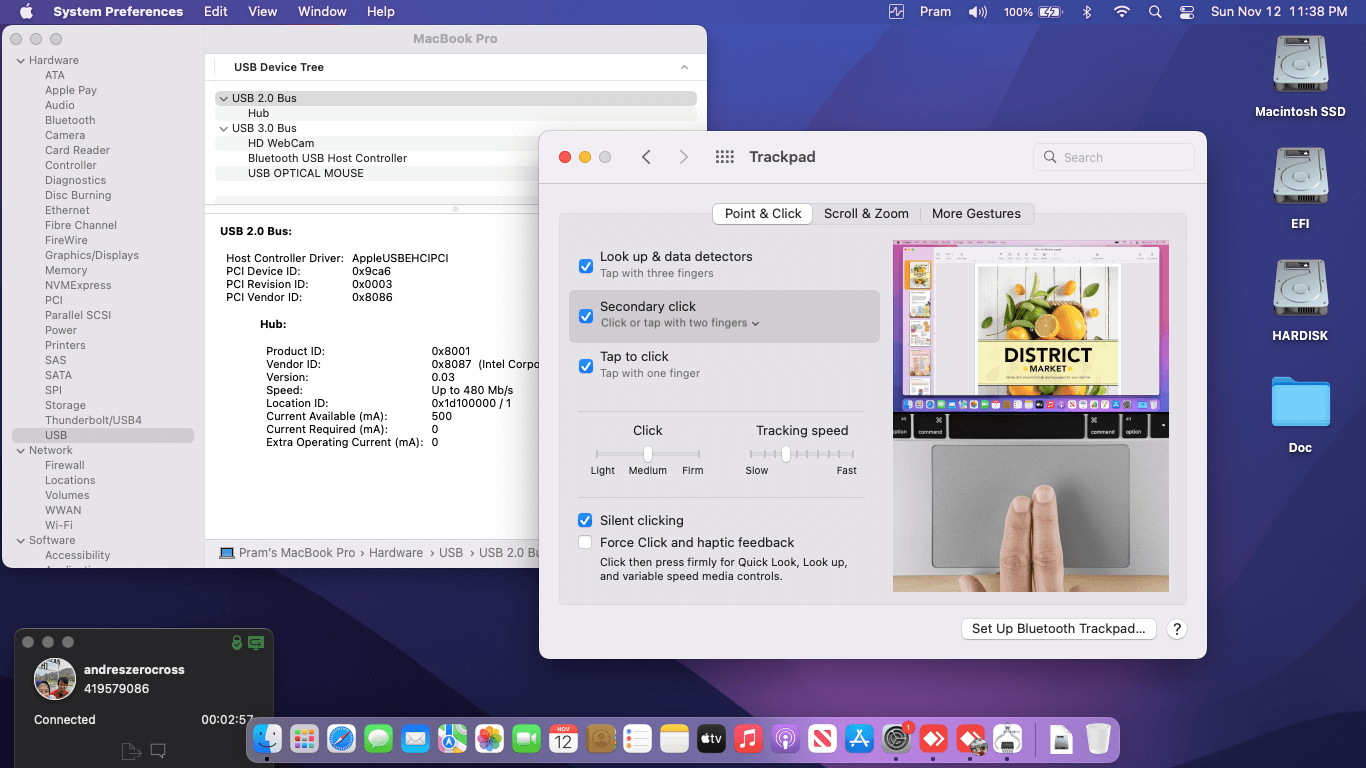Click the USB Device Tree header chevron

(x=684, y=67)
